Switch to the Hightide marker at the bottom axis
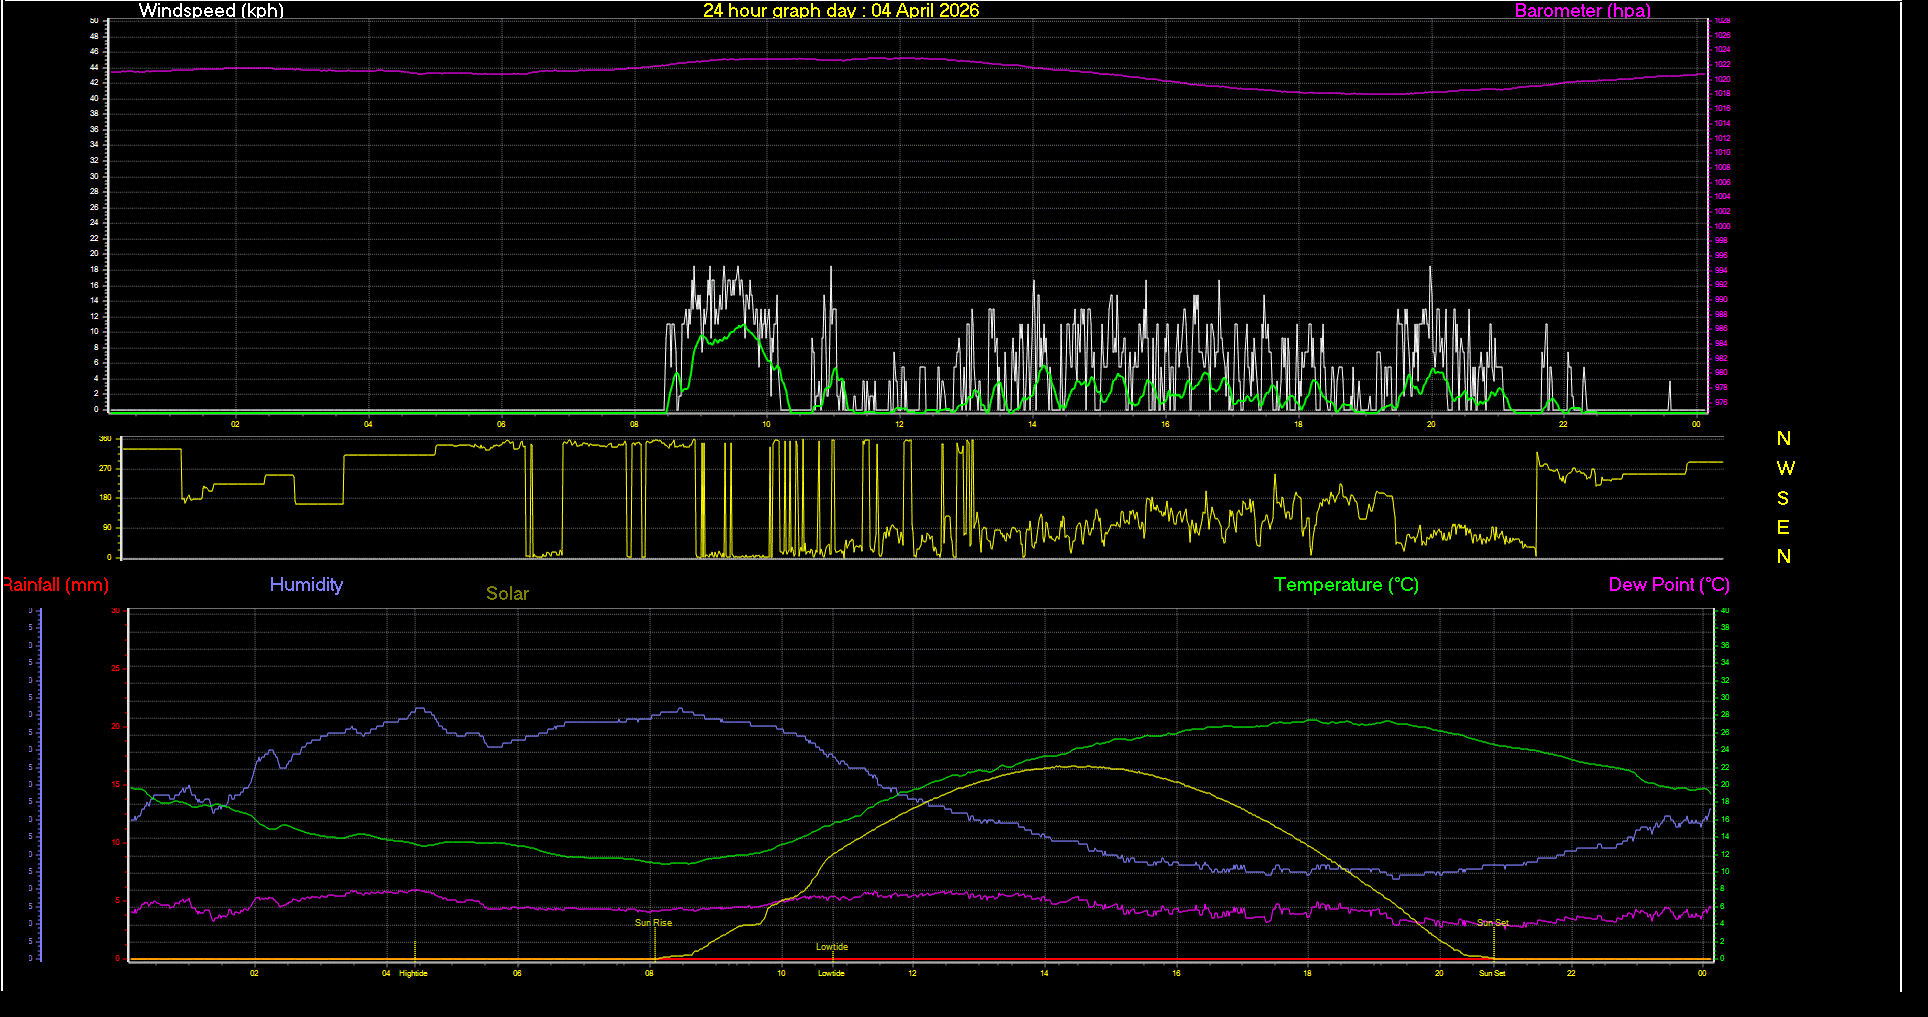The width and height of the screenshot is (1928, 1017). pos(413,972)
